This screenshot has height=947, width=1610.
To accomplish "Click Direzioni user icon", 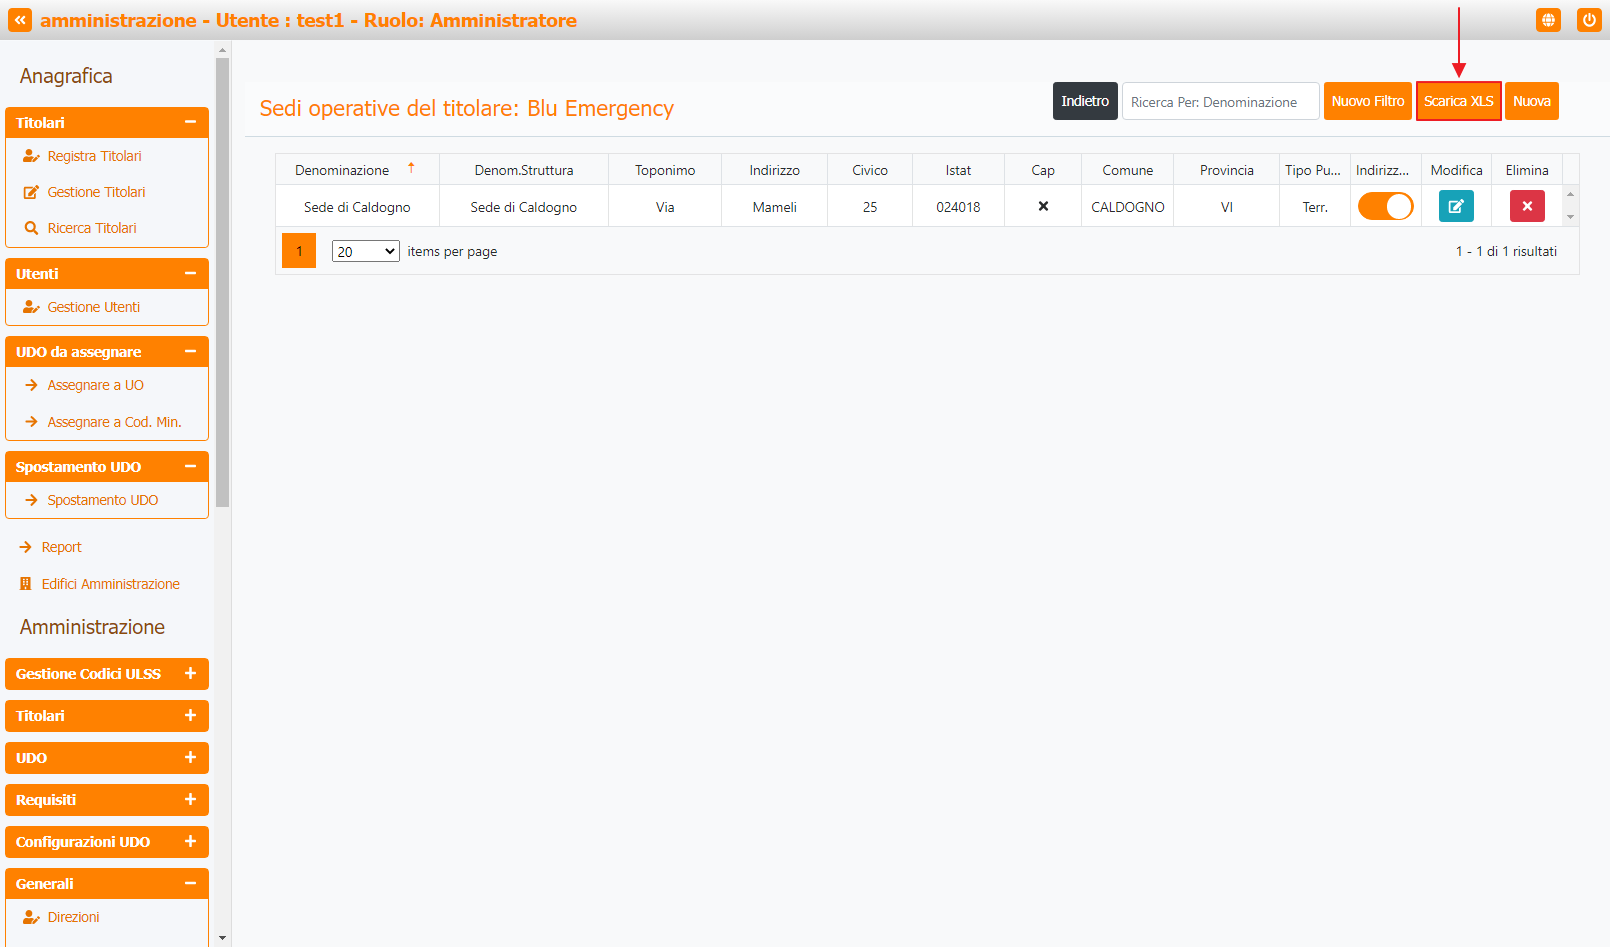I will coord(31,917).
